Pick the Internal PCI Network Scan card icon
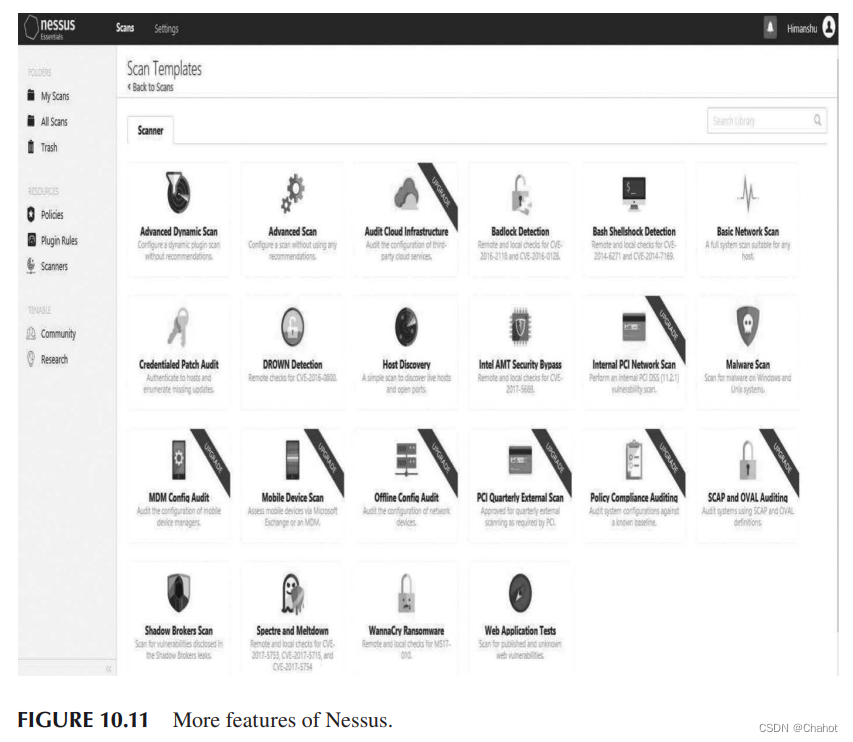 (x=634, y=326)
